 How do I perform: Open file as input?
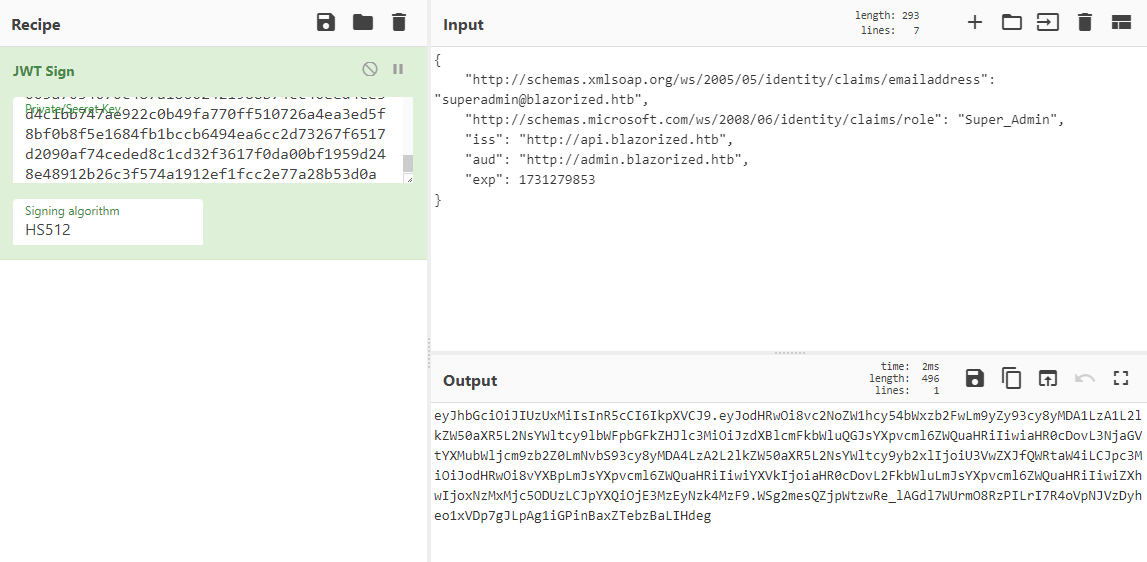pos(1047,23)
